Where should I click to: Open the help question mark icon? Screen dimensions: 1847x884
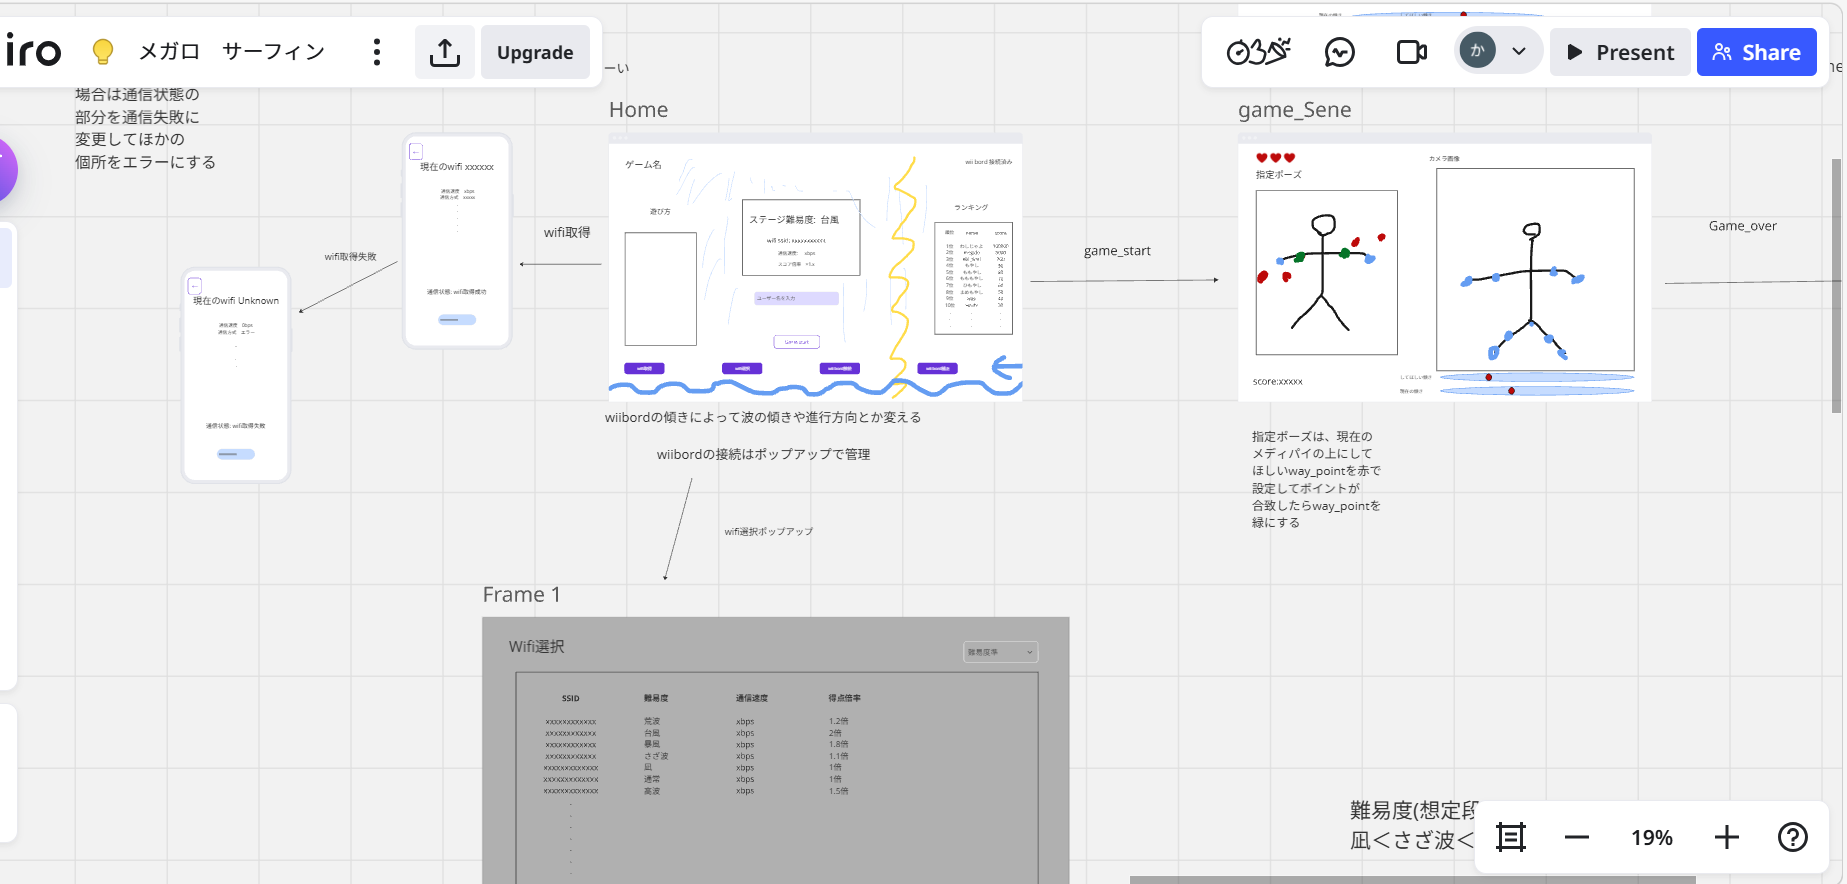point(1792,837)
